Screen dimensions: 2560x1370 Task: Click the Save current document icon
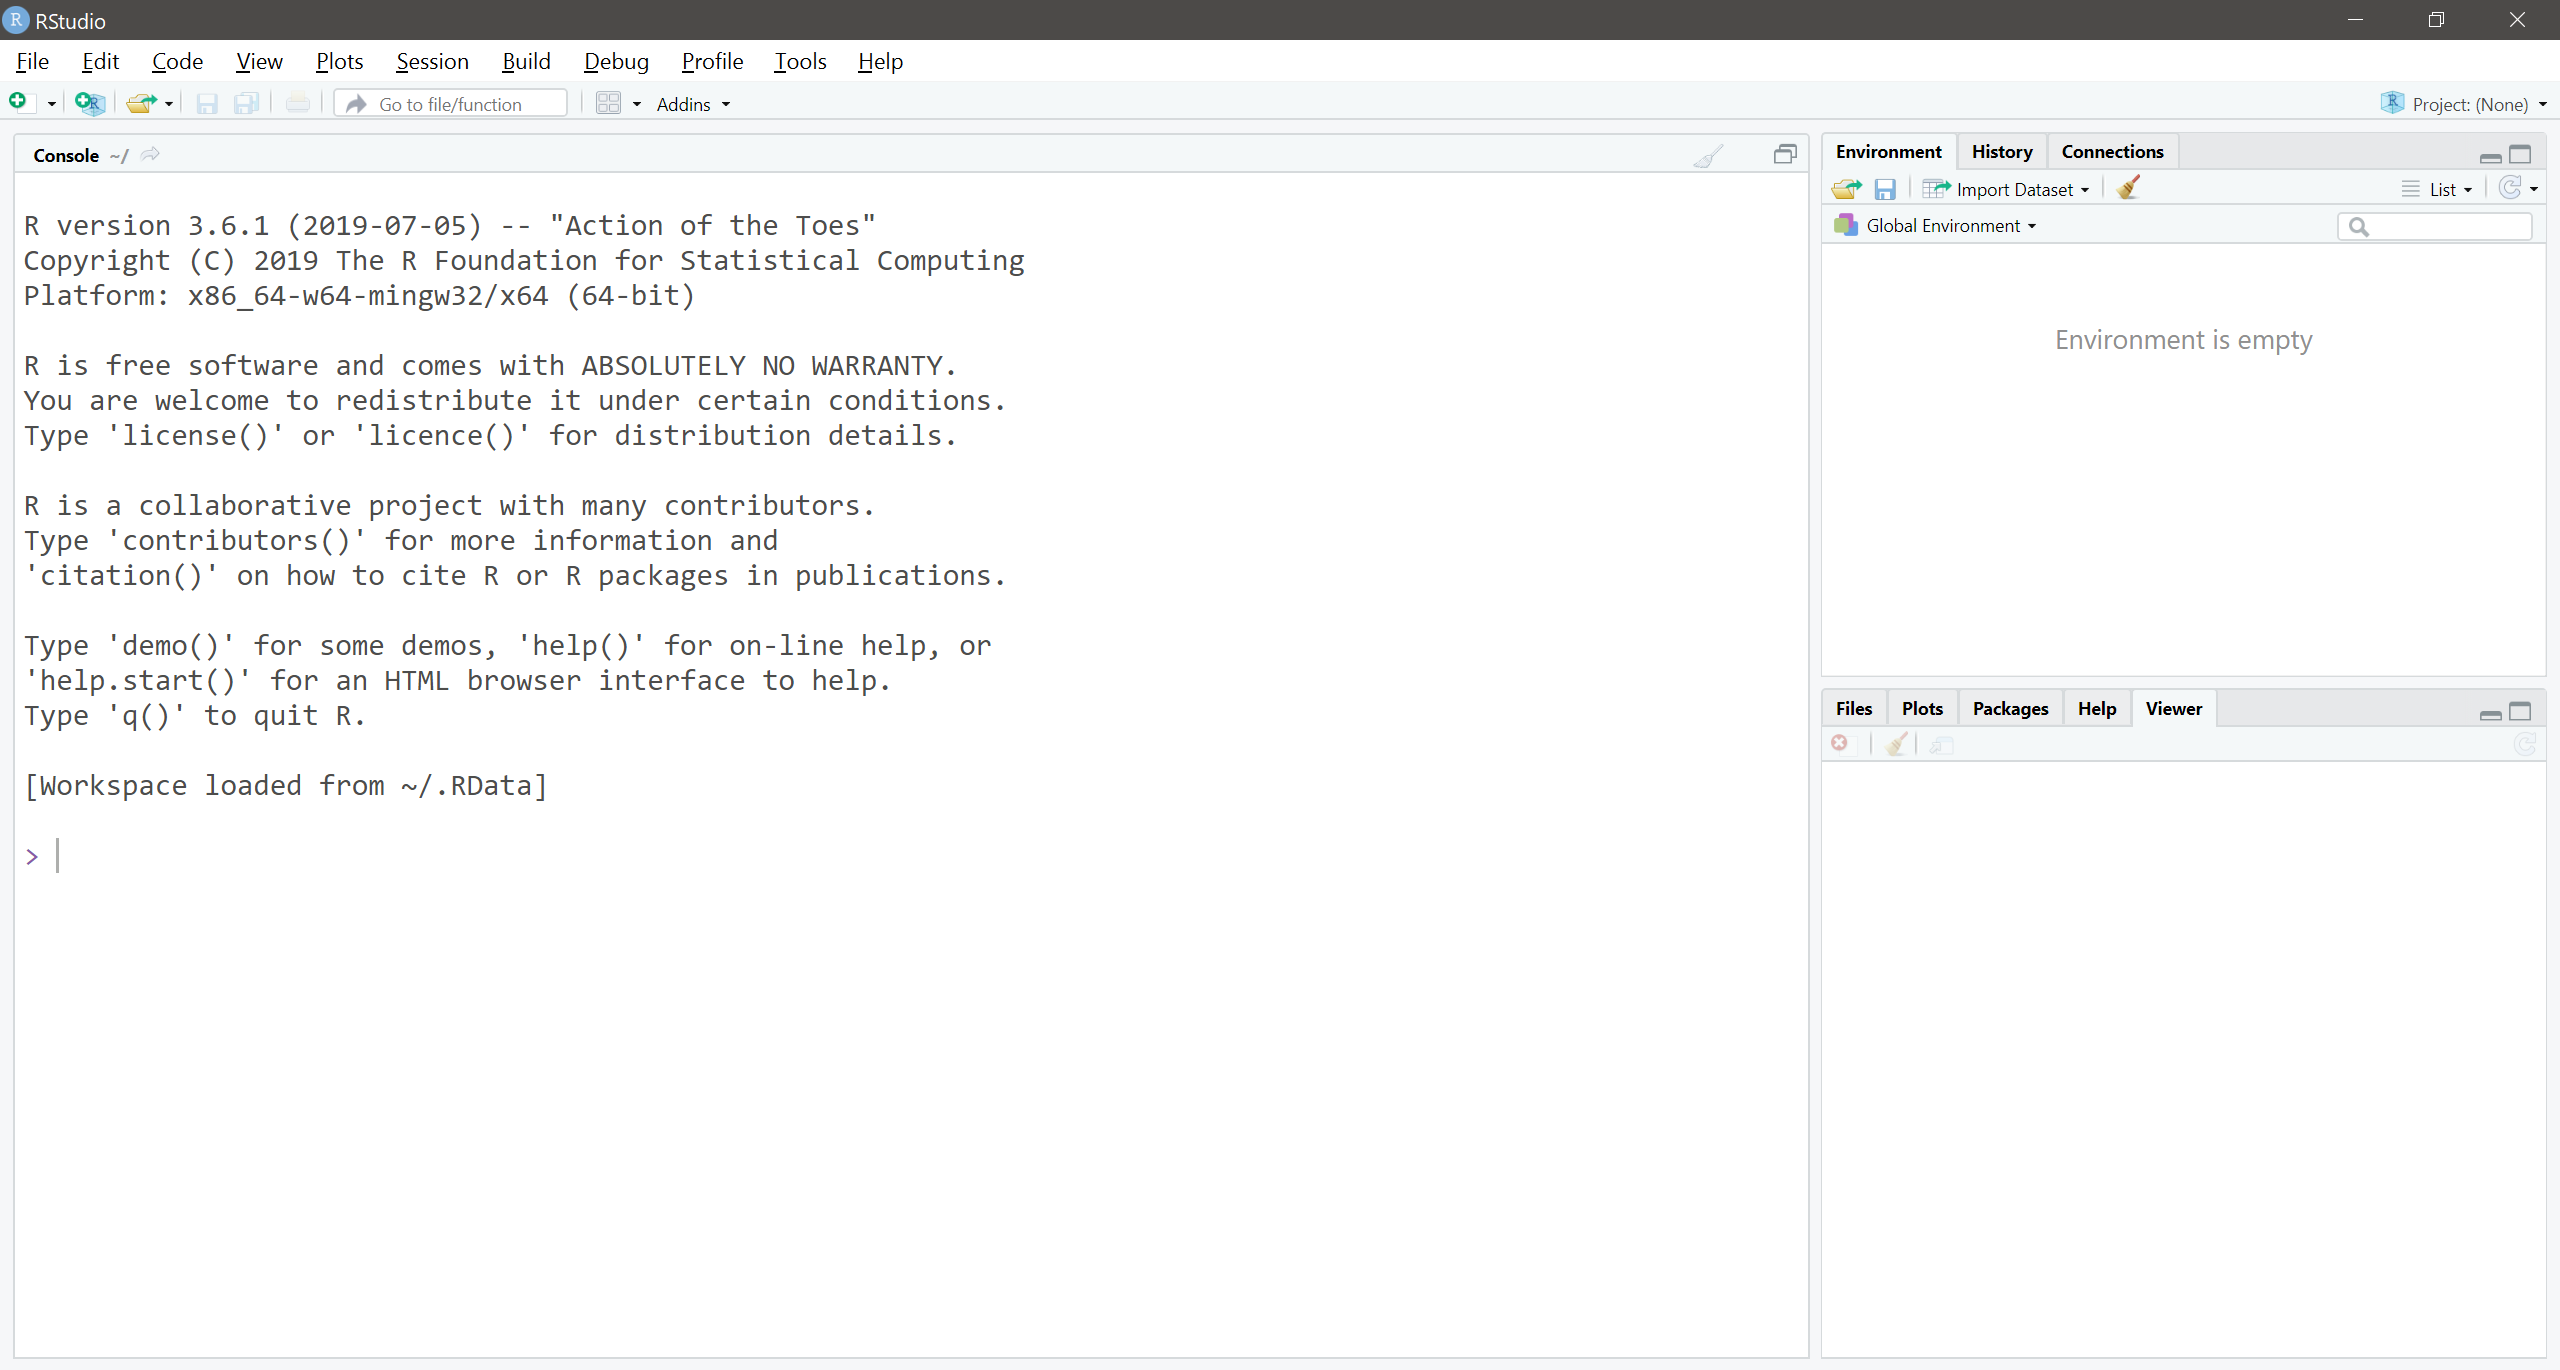(207, 103)
